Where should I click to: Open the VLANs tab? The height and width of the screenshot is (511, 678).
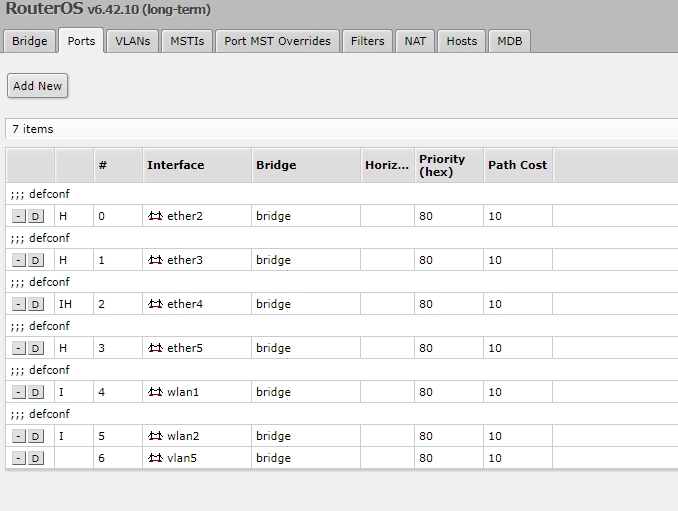coord(133,41)
